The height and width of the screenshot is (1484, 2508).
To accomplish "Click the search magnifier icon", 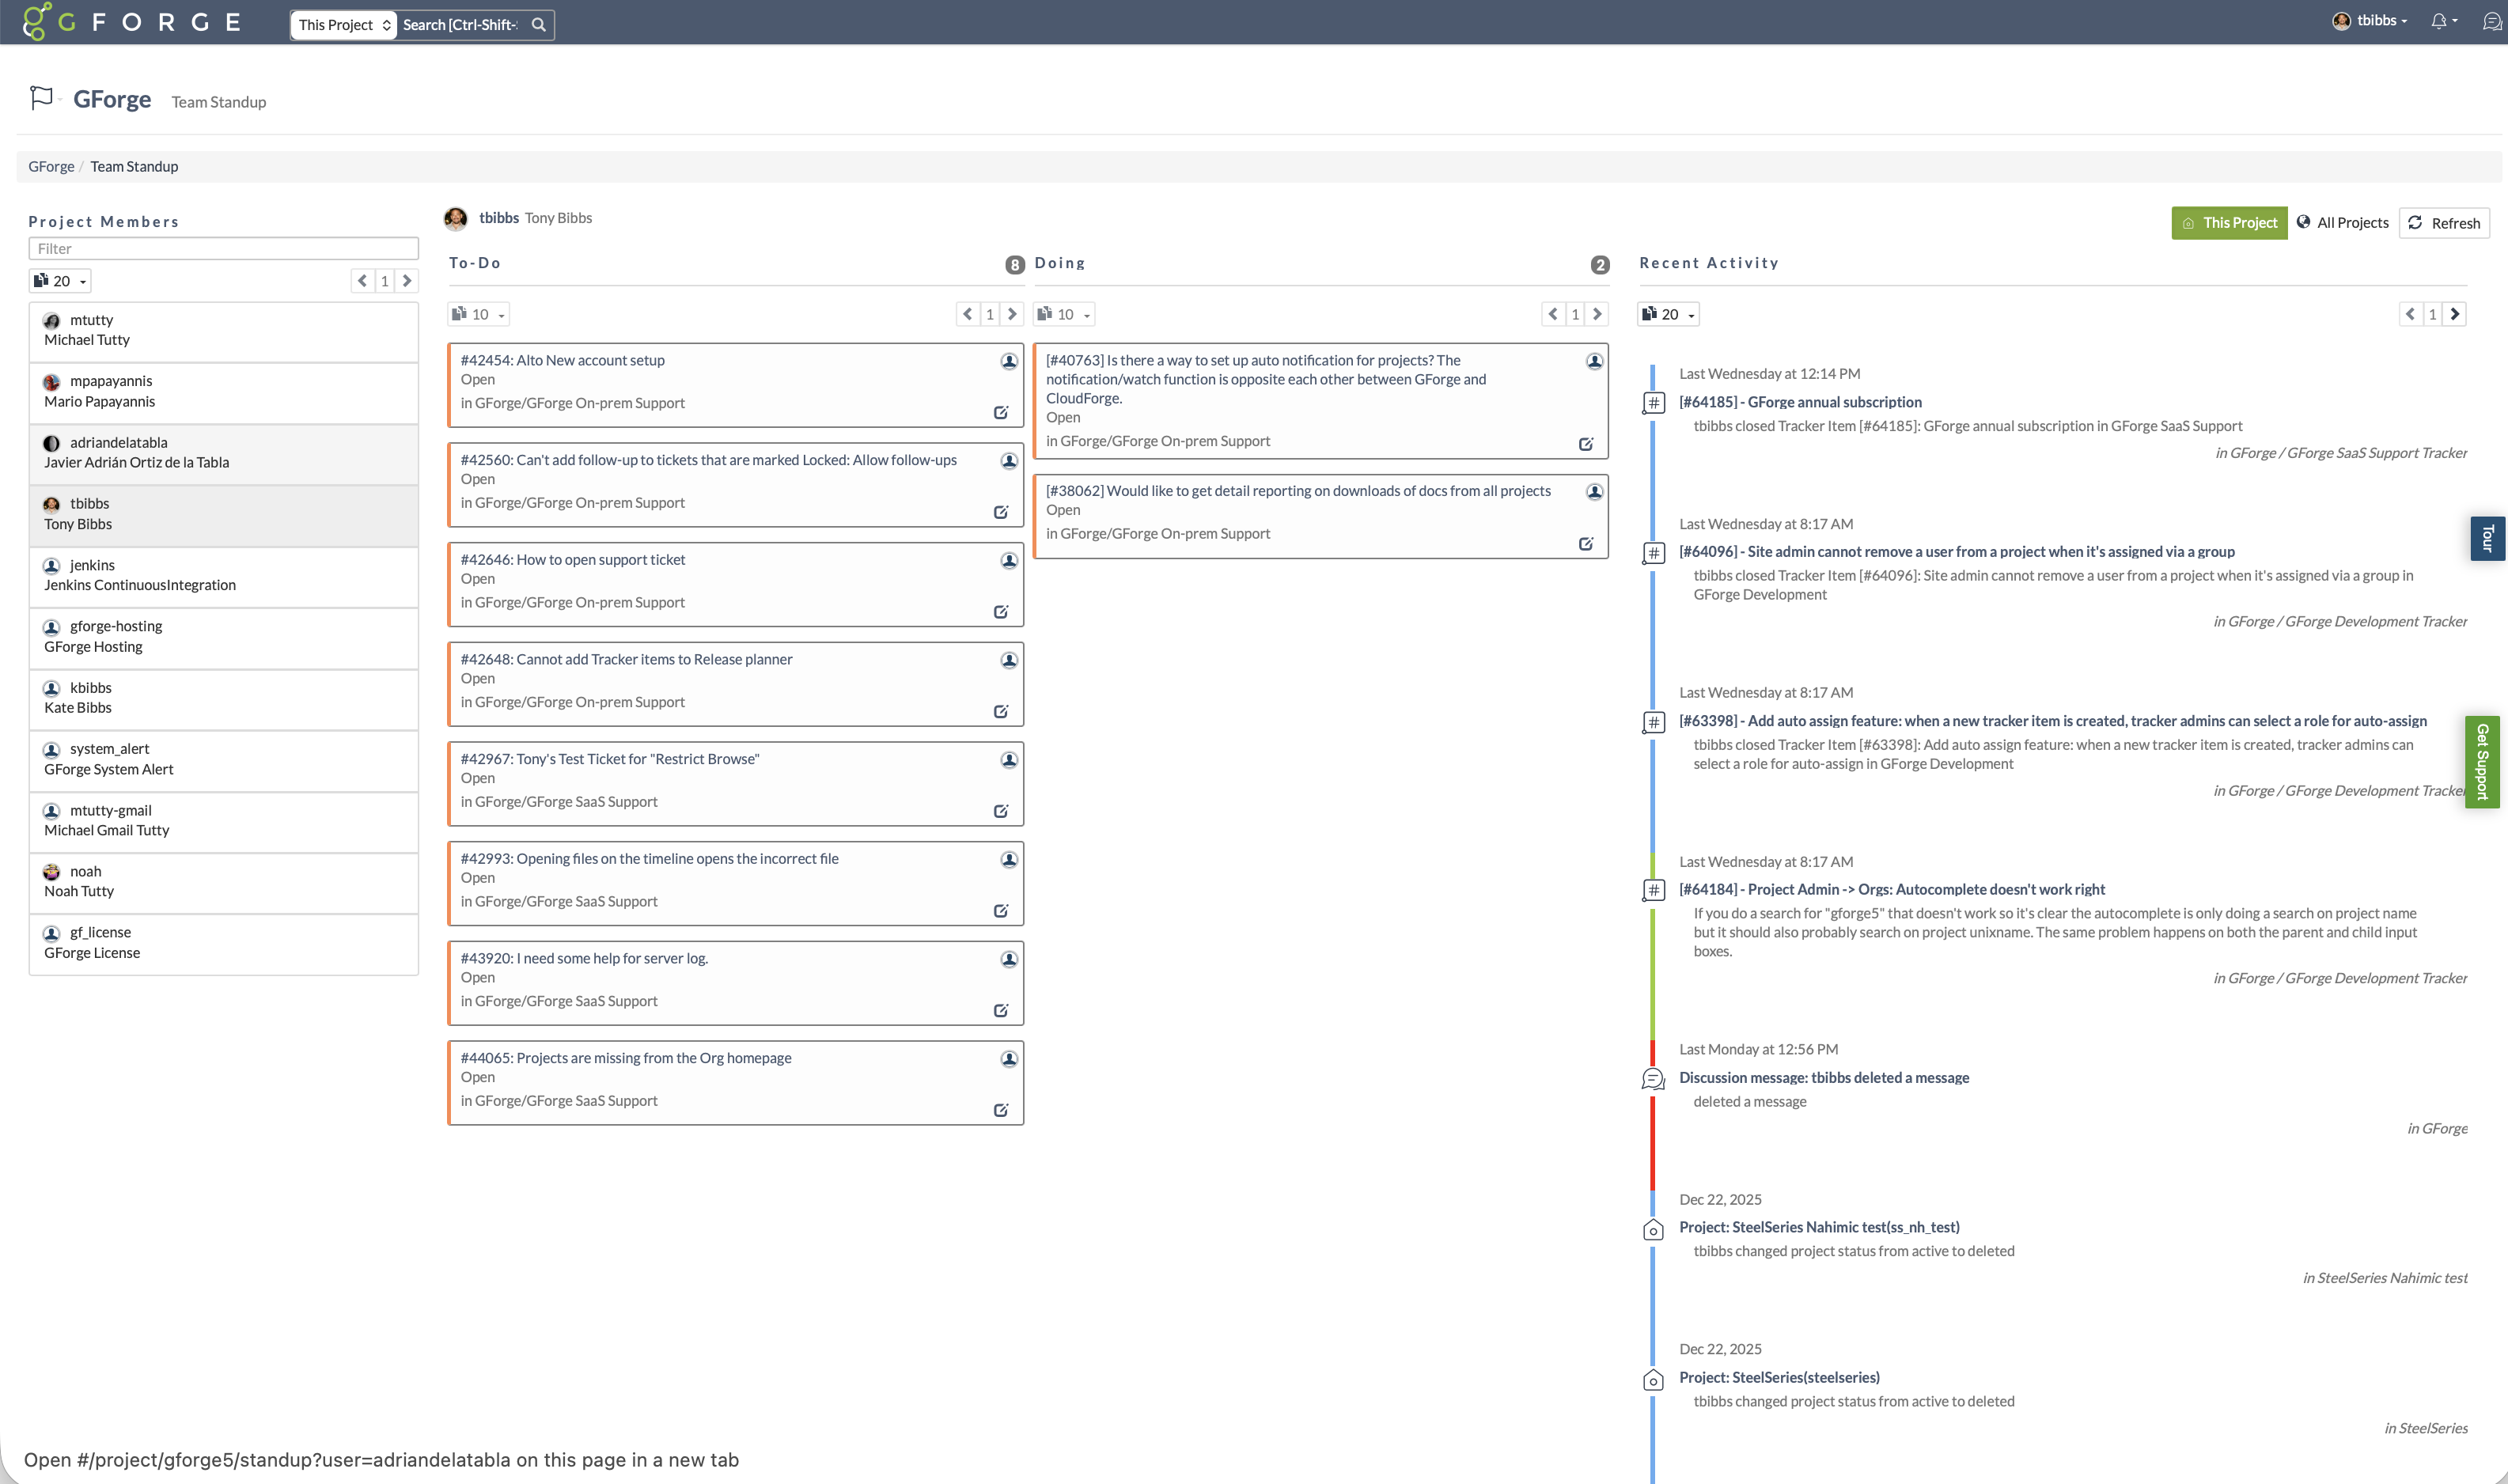I will [538, 25].
